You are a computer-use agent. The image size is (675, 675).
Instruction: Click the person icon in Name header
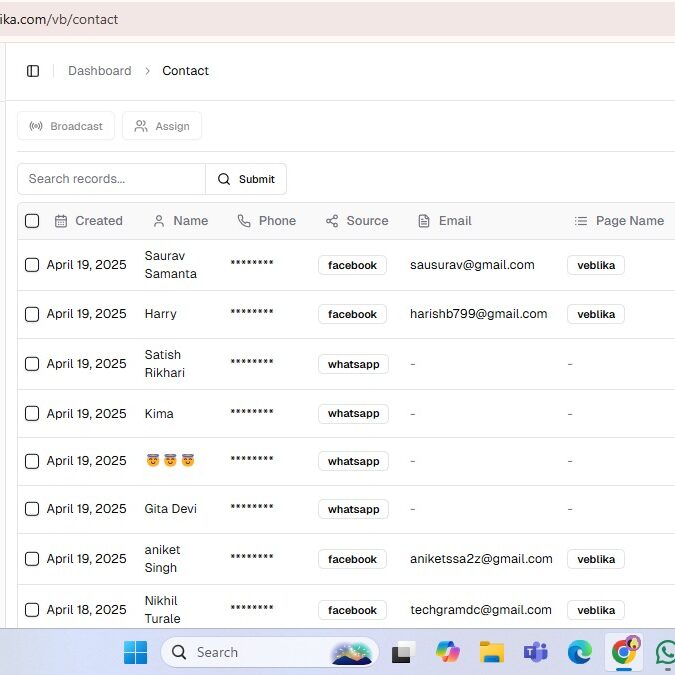click(159, 221)
